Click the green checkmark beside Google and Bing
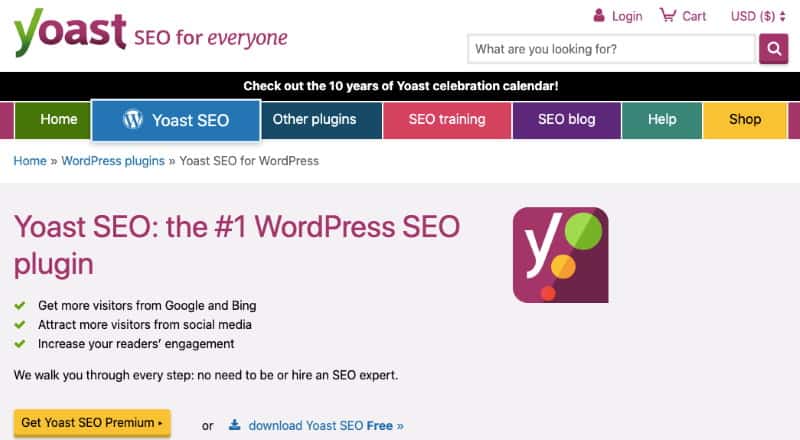Image resolution: width=800 pixels, height=440 pixels. 20,305
